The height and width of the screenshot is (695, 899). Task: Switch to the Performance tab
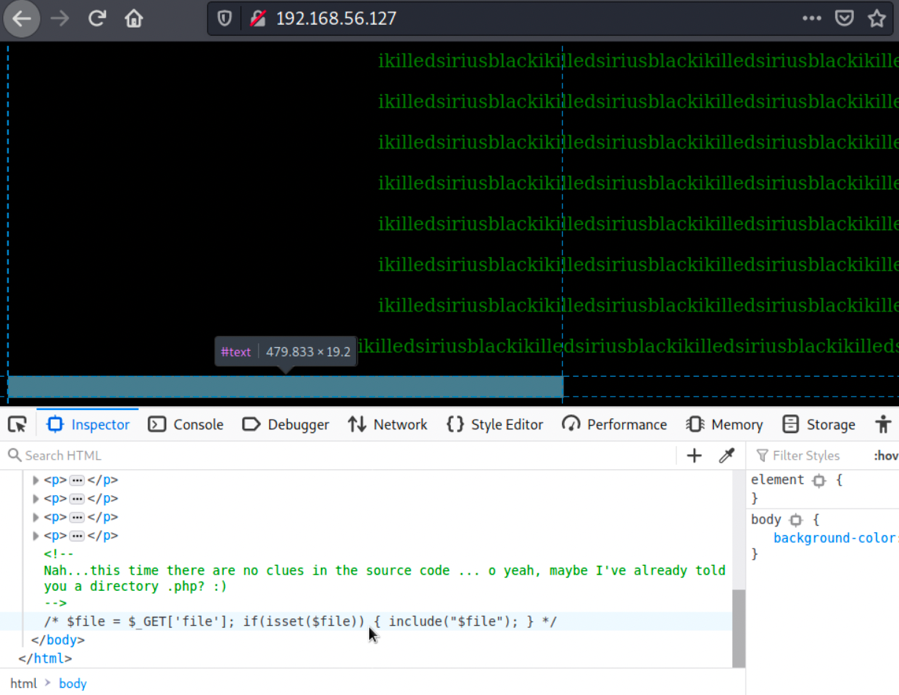(614, 424)
